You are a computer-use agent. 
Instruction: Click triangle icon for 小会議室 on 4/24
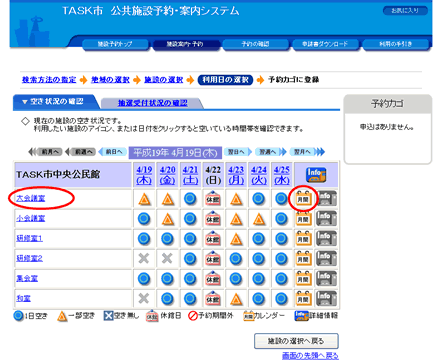pyautogui.click(x=259, y=219)
